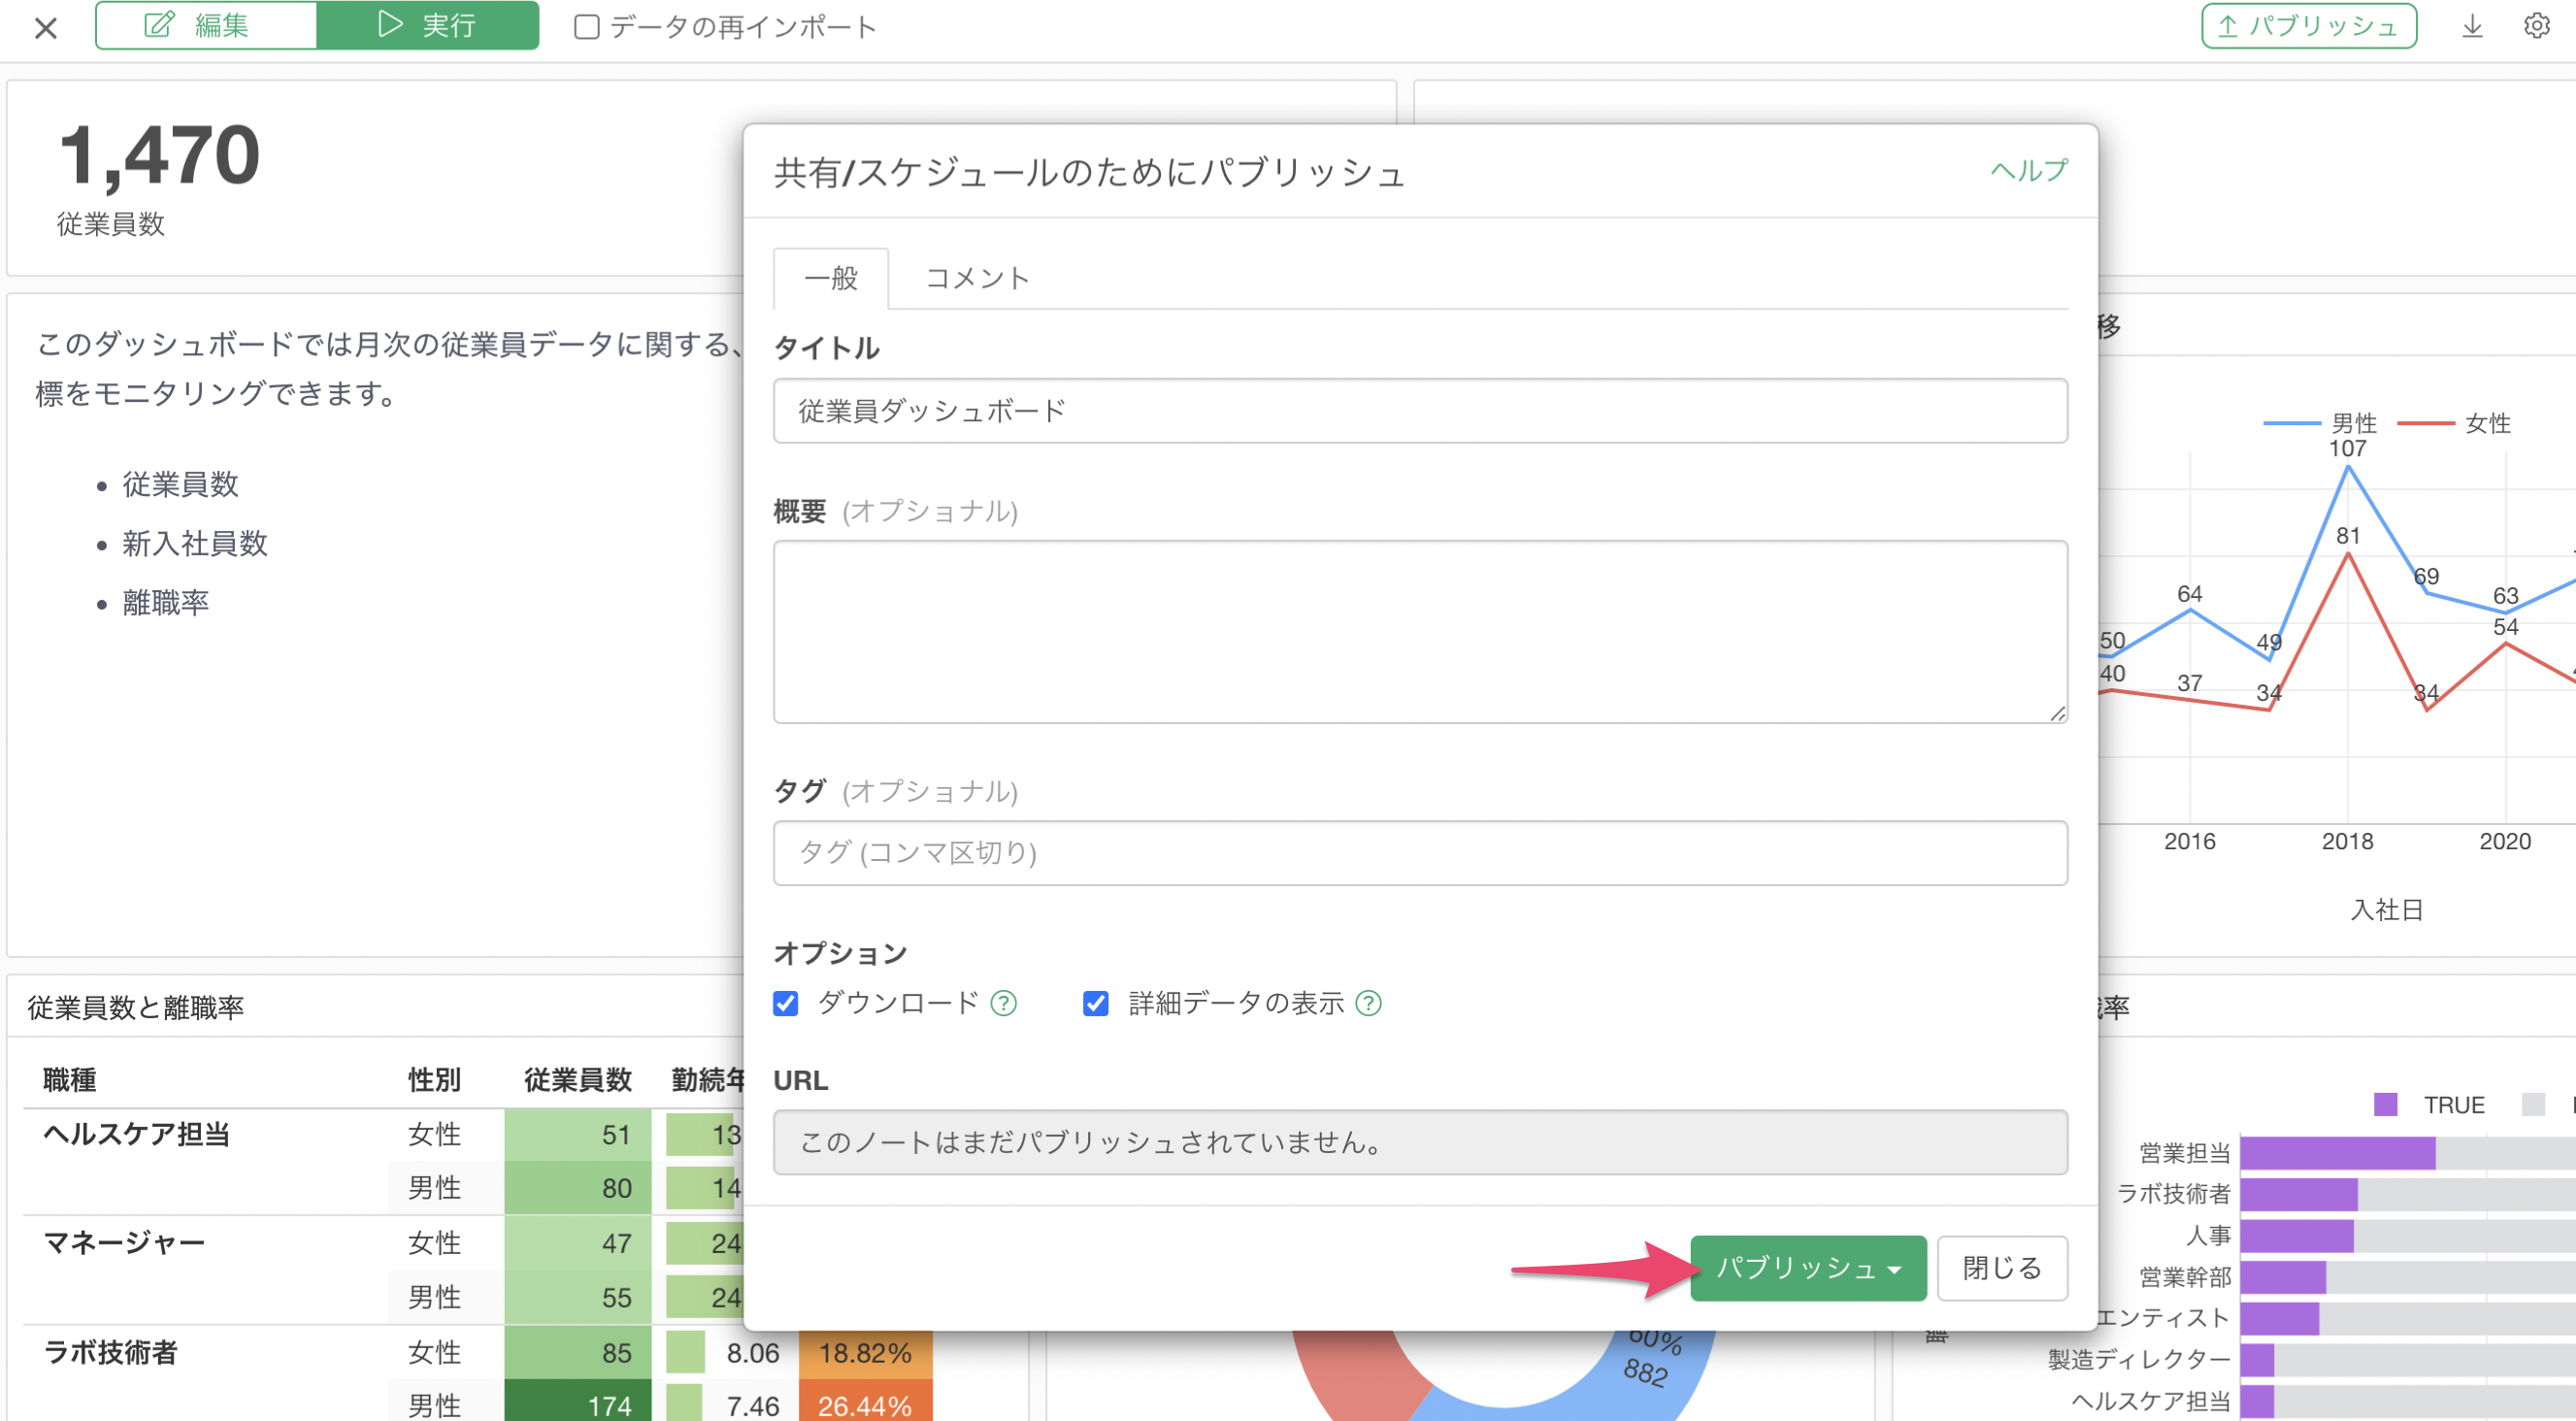Screen dimensions: 2576x1421
Task: Click the 性別 column header
Action: 434,1080
